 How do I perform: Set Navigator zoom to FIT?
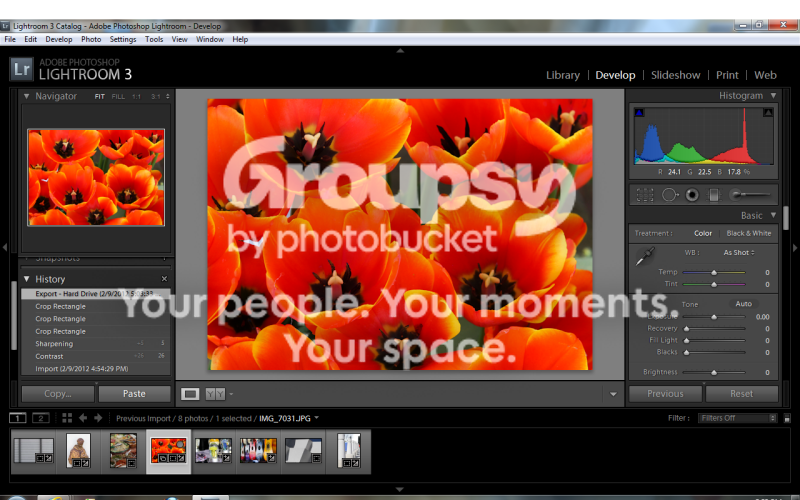click(x=99, y=96)
